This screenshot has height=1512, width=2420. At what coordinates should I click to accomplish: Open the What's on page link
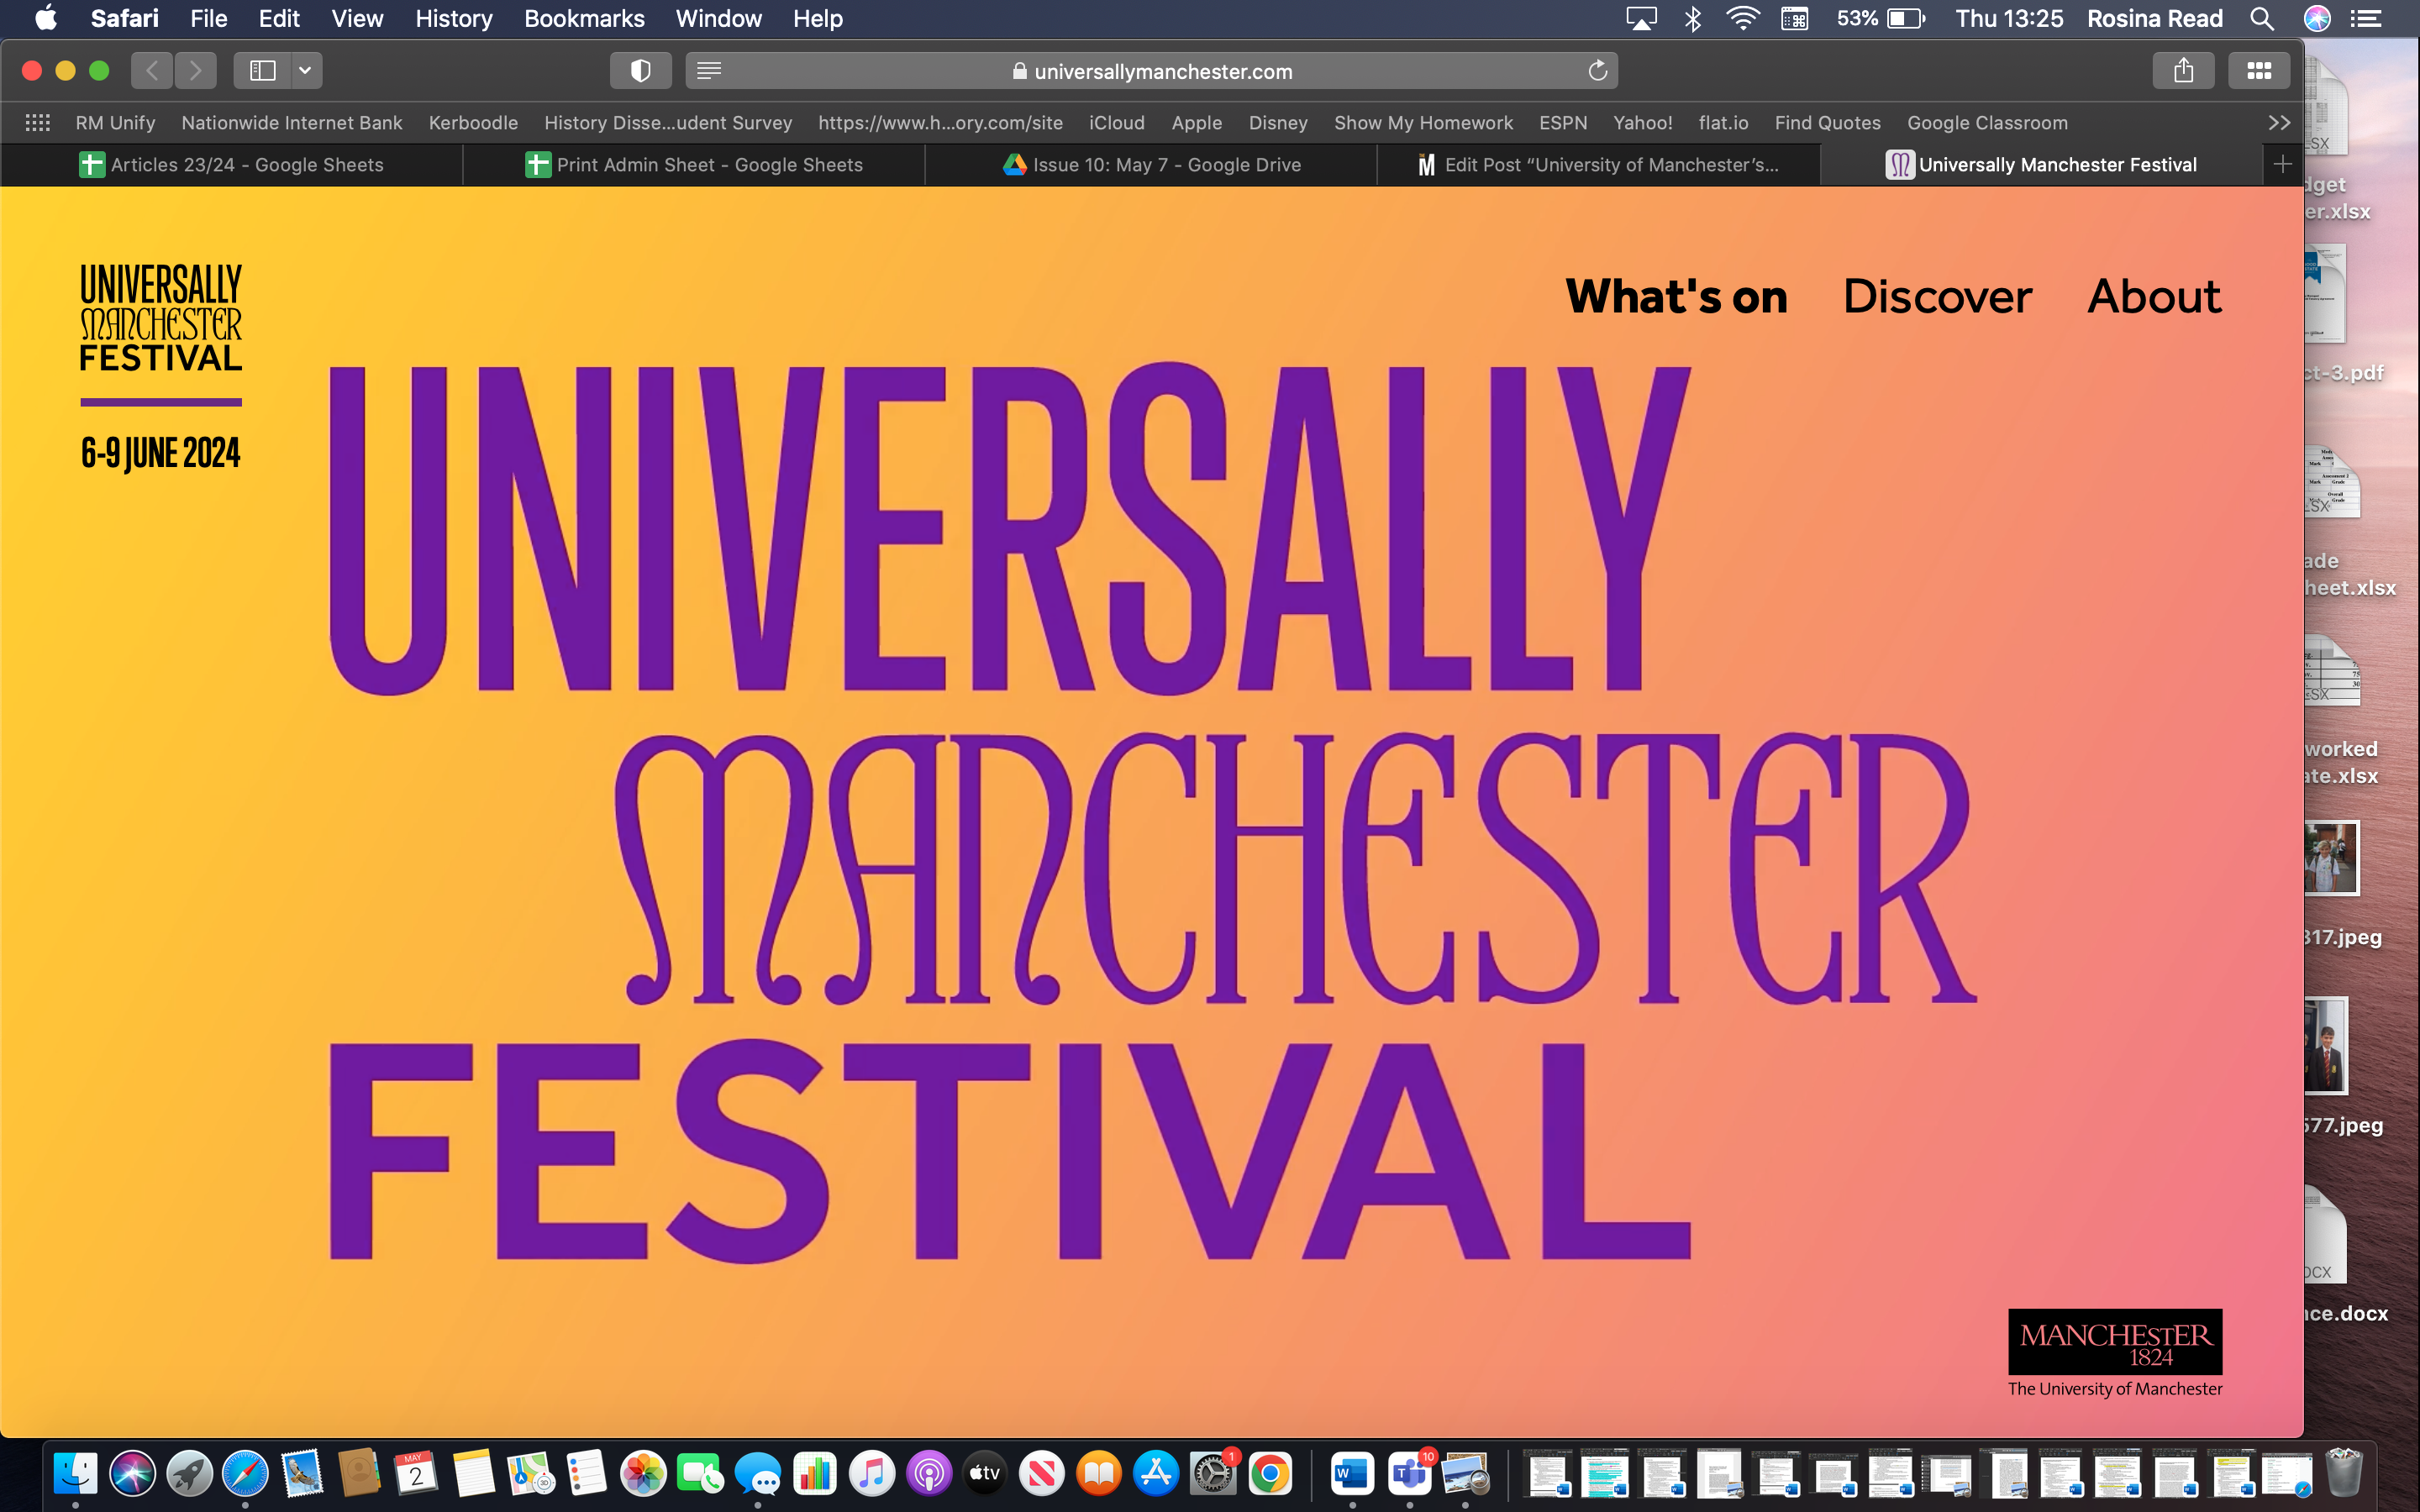pyautogui.click(x=1676, y=297)
